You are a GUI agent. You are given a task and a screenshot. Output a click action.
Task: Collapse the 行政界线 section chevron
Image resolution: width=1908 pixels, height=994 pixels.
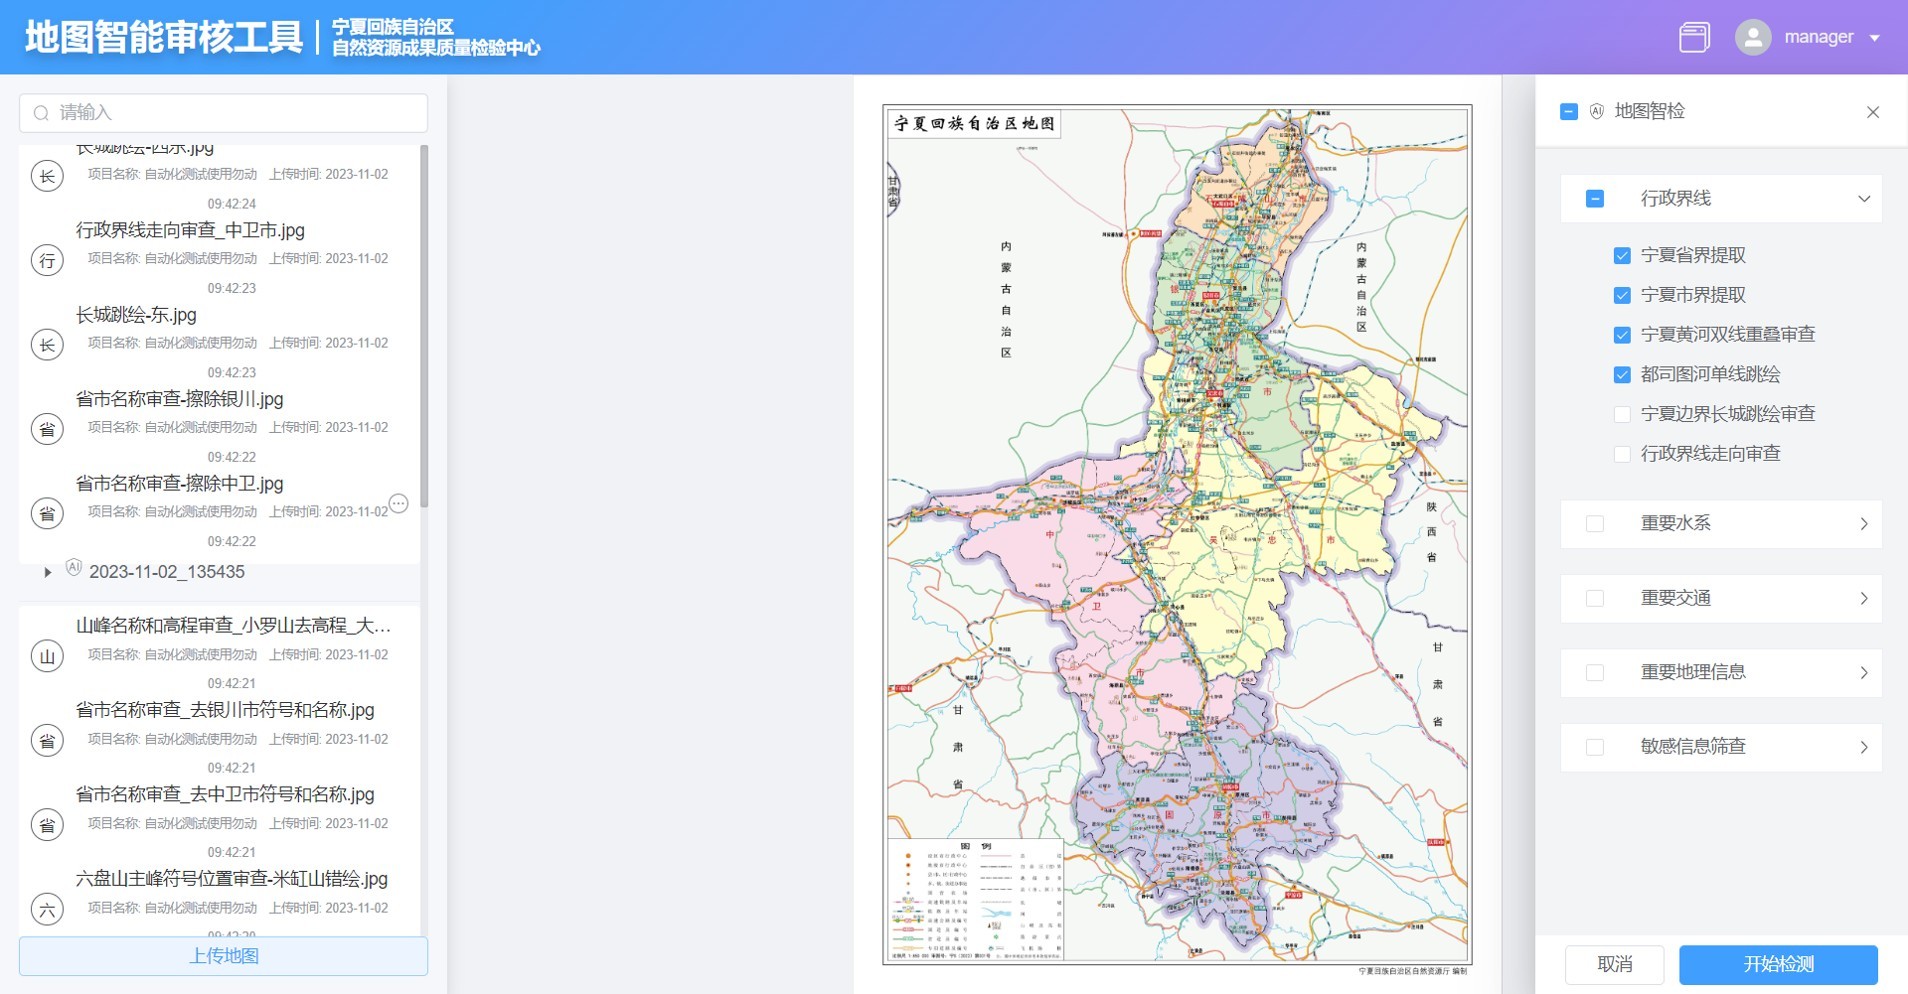click(1864, 198)
